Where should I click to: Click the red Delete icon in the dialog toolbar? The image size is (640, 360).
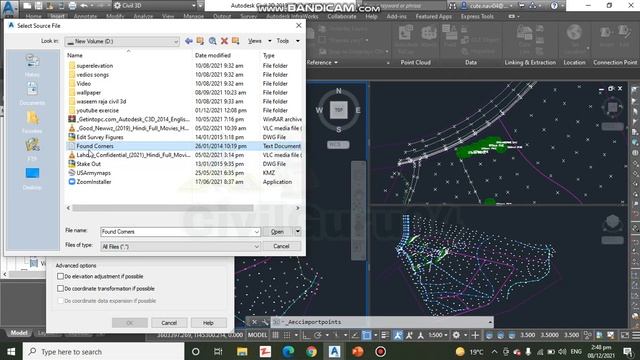[224, 41]
